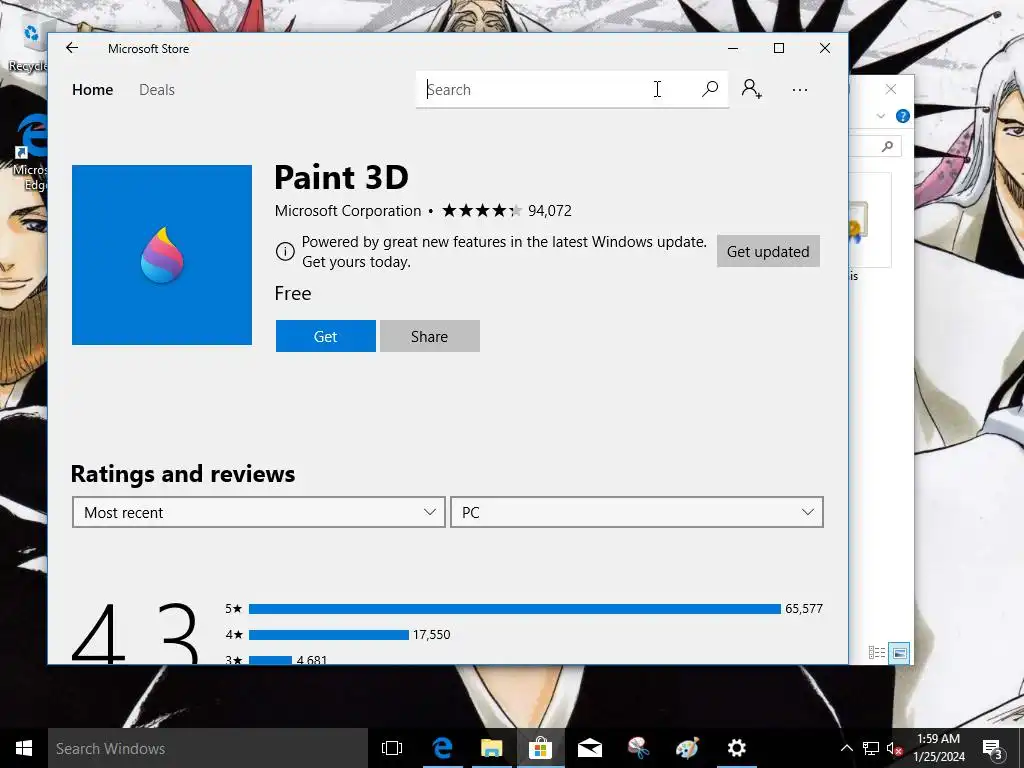This screenshot has width=1024, height=768.
Task: Open Microsoft Edge from the taskbar
Action: (x=442, y=748)
